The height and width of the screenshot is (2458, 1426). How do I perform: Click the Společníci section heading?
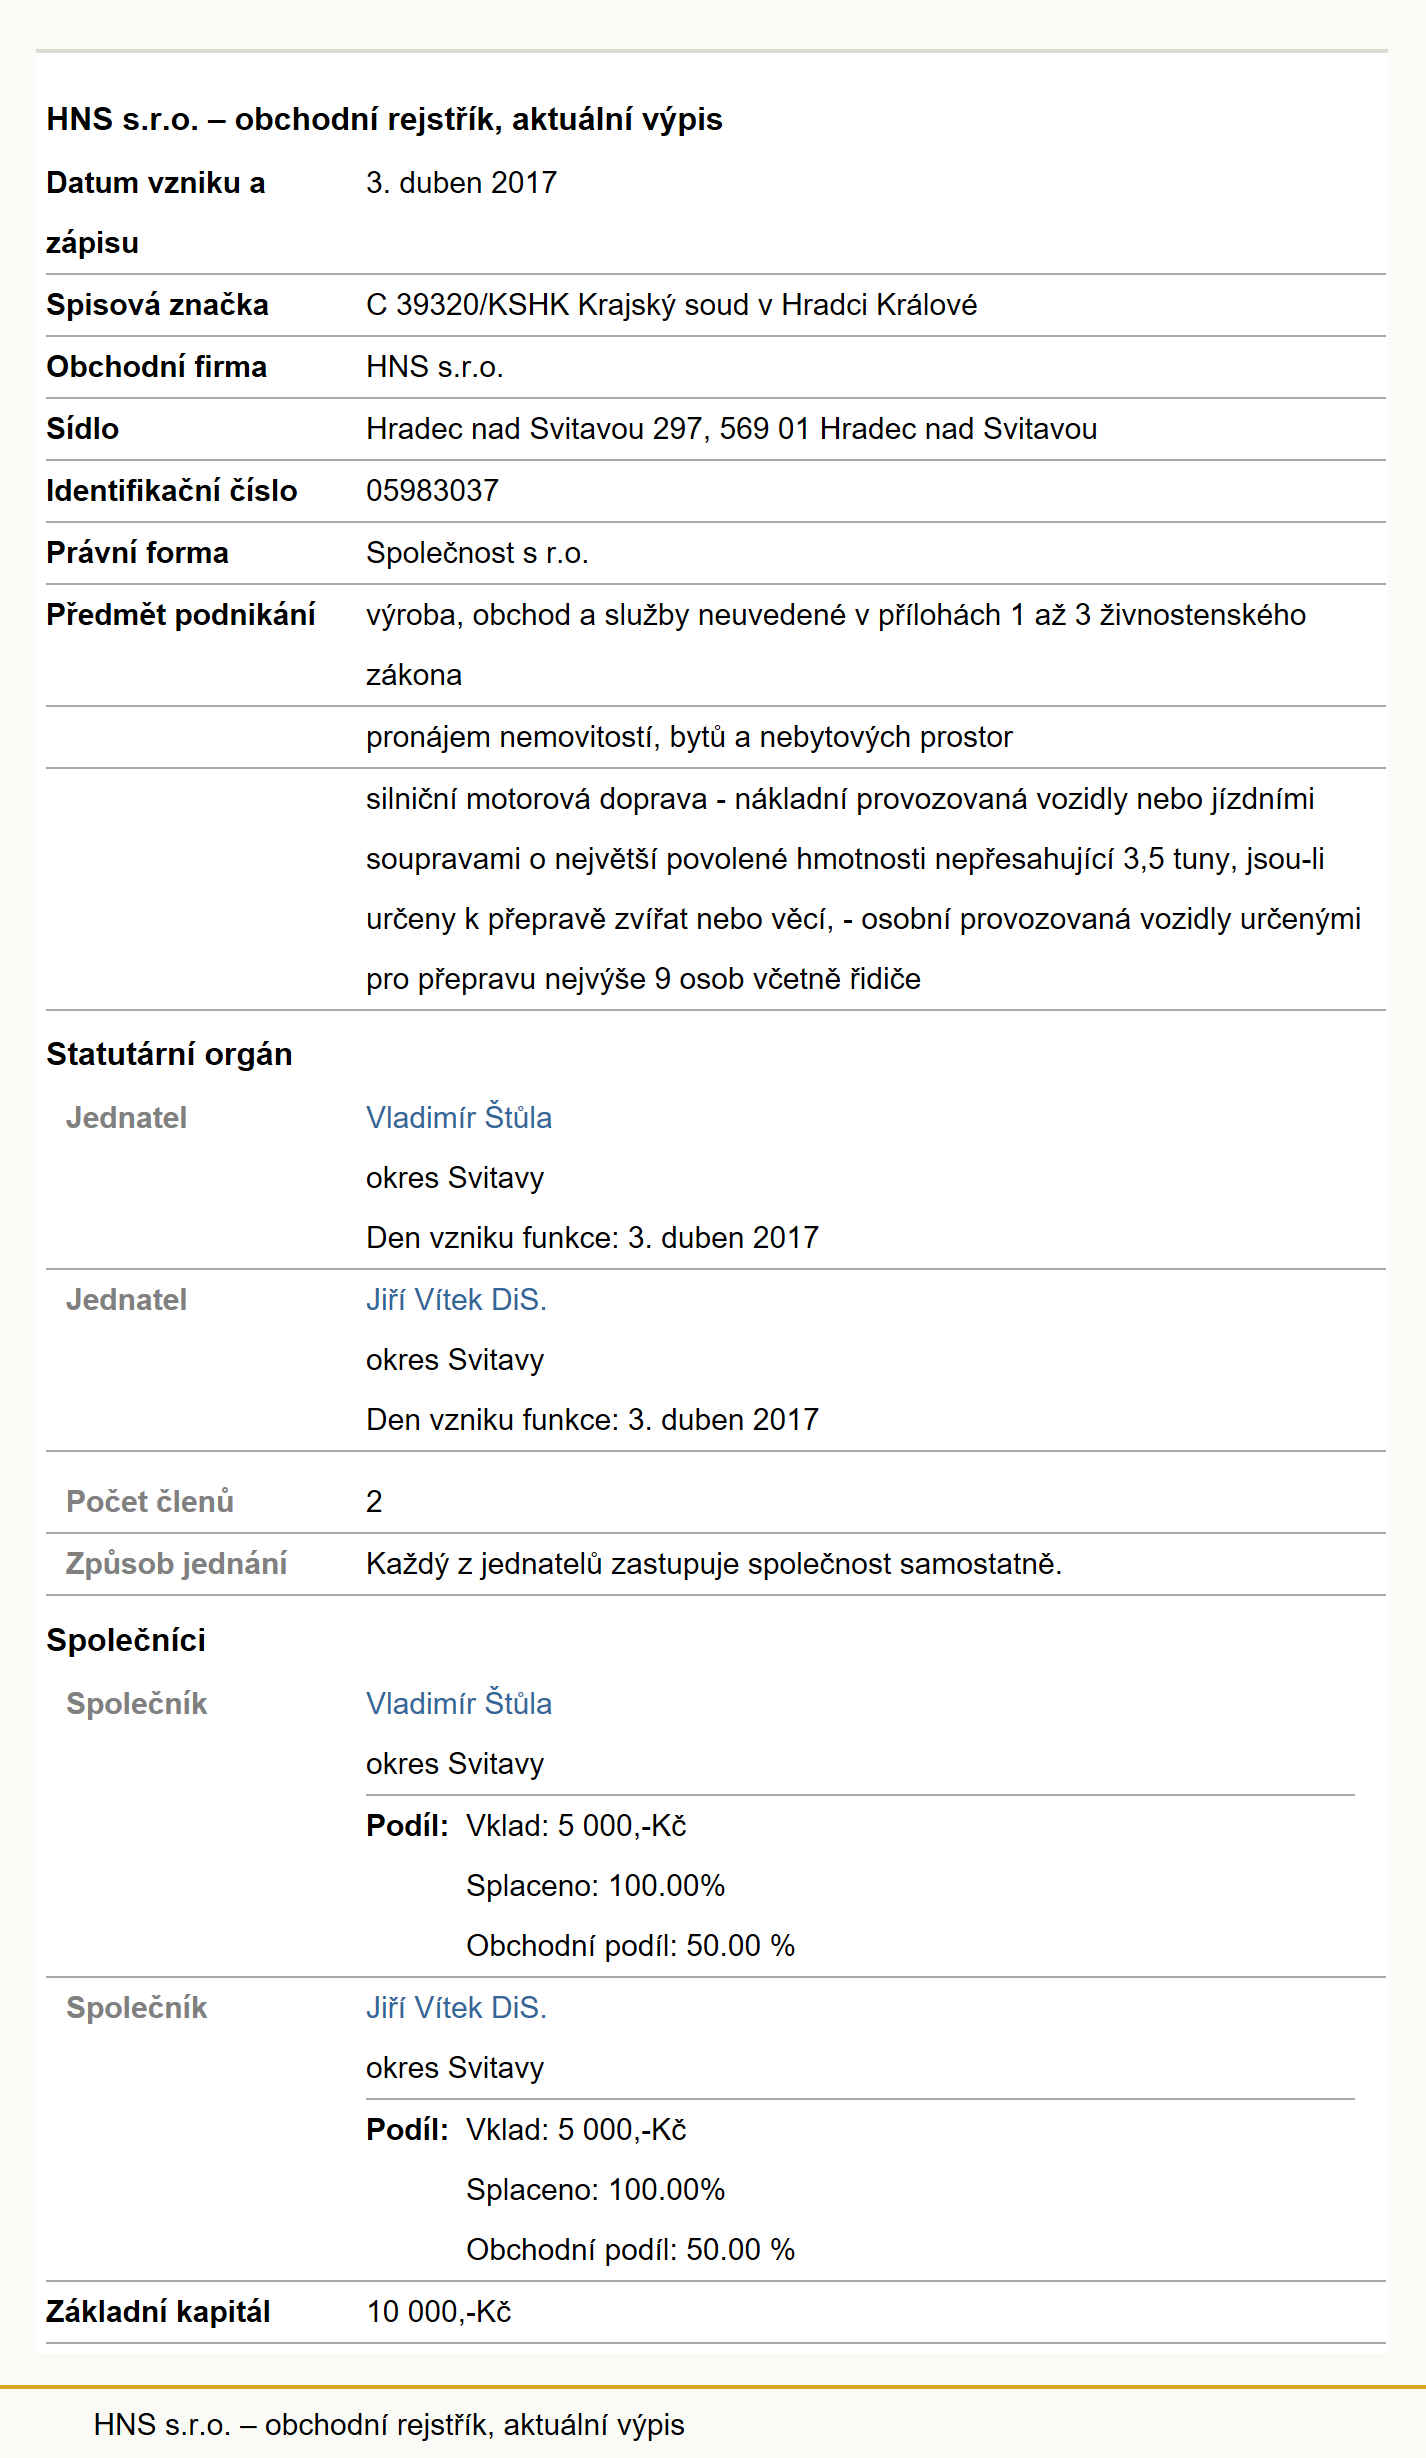126,1640
